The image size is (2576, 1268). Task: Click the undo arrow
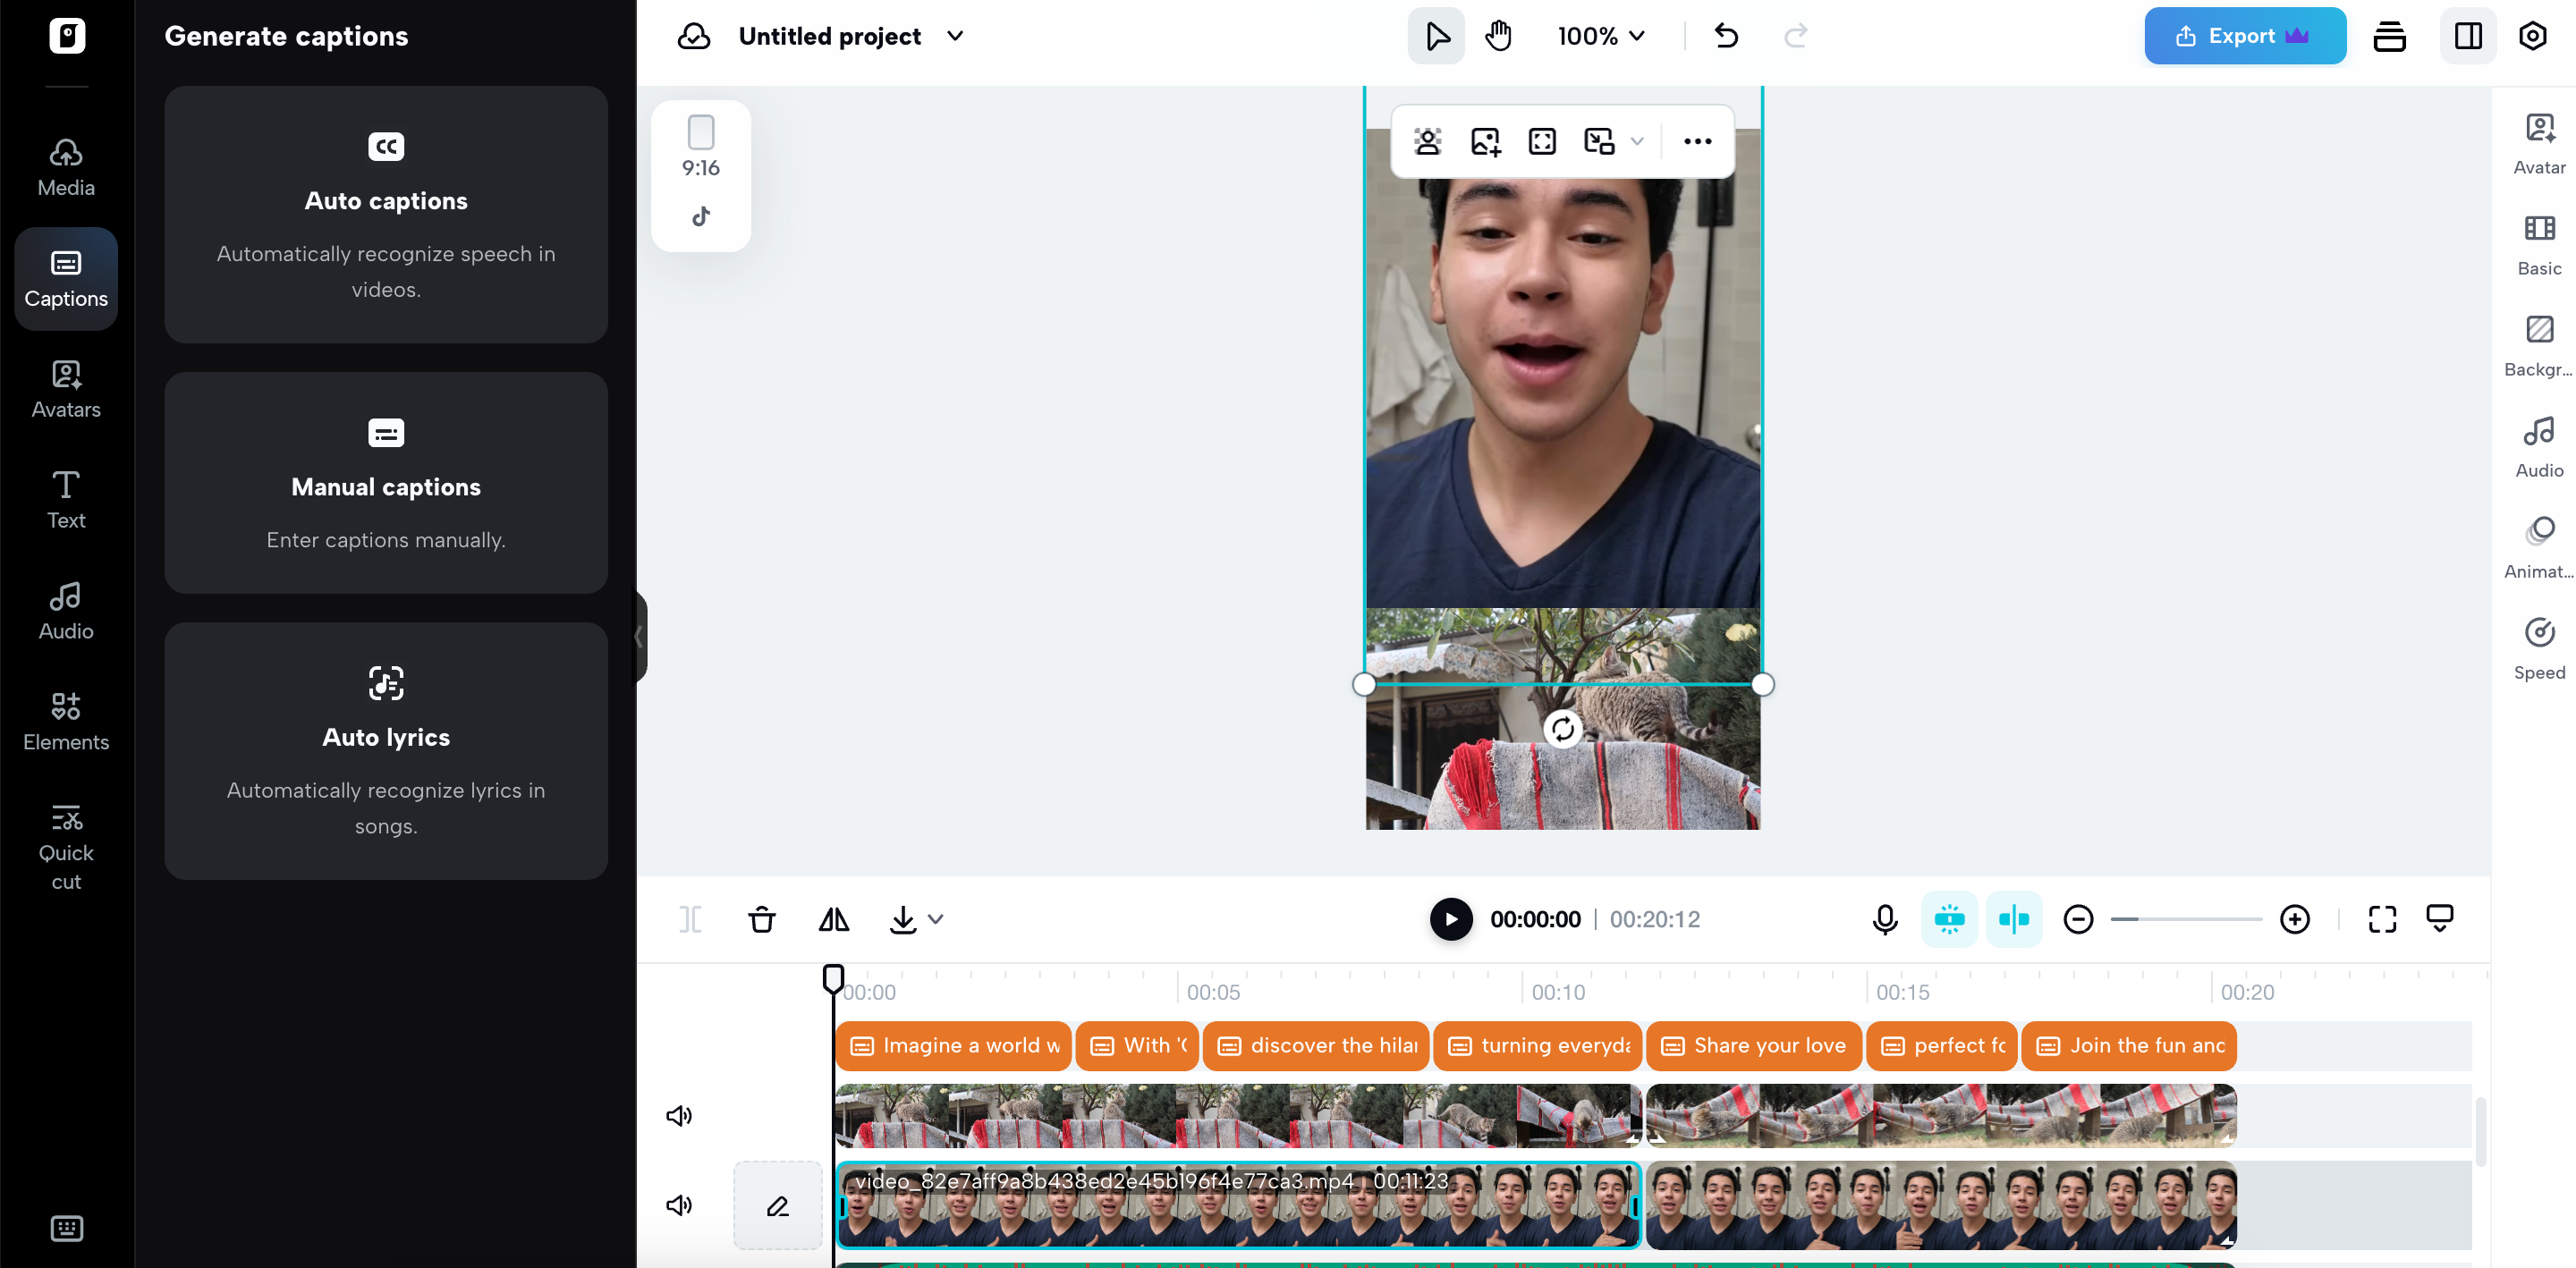point(1726,36)
